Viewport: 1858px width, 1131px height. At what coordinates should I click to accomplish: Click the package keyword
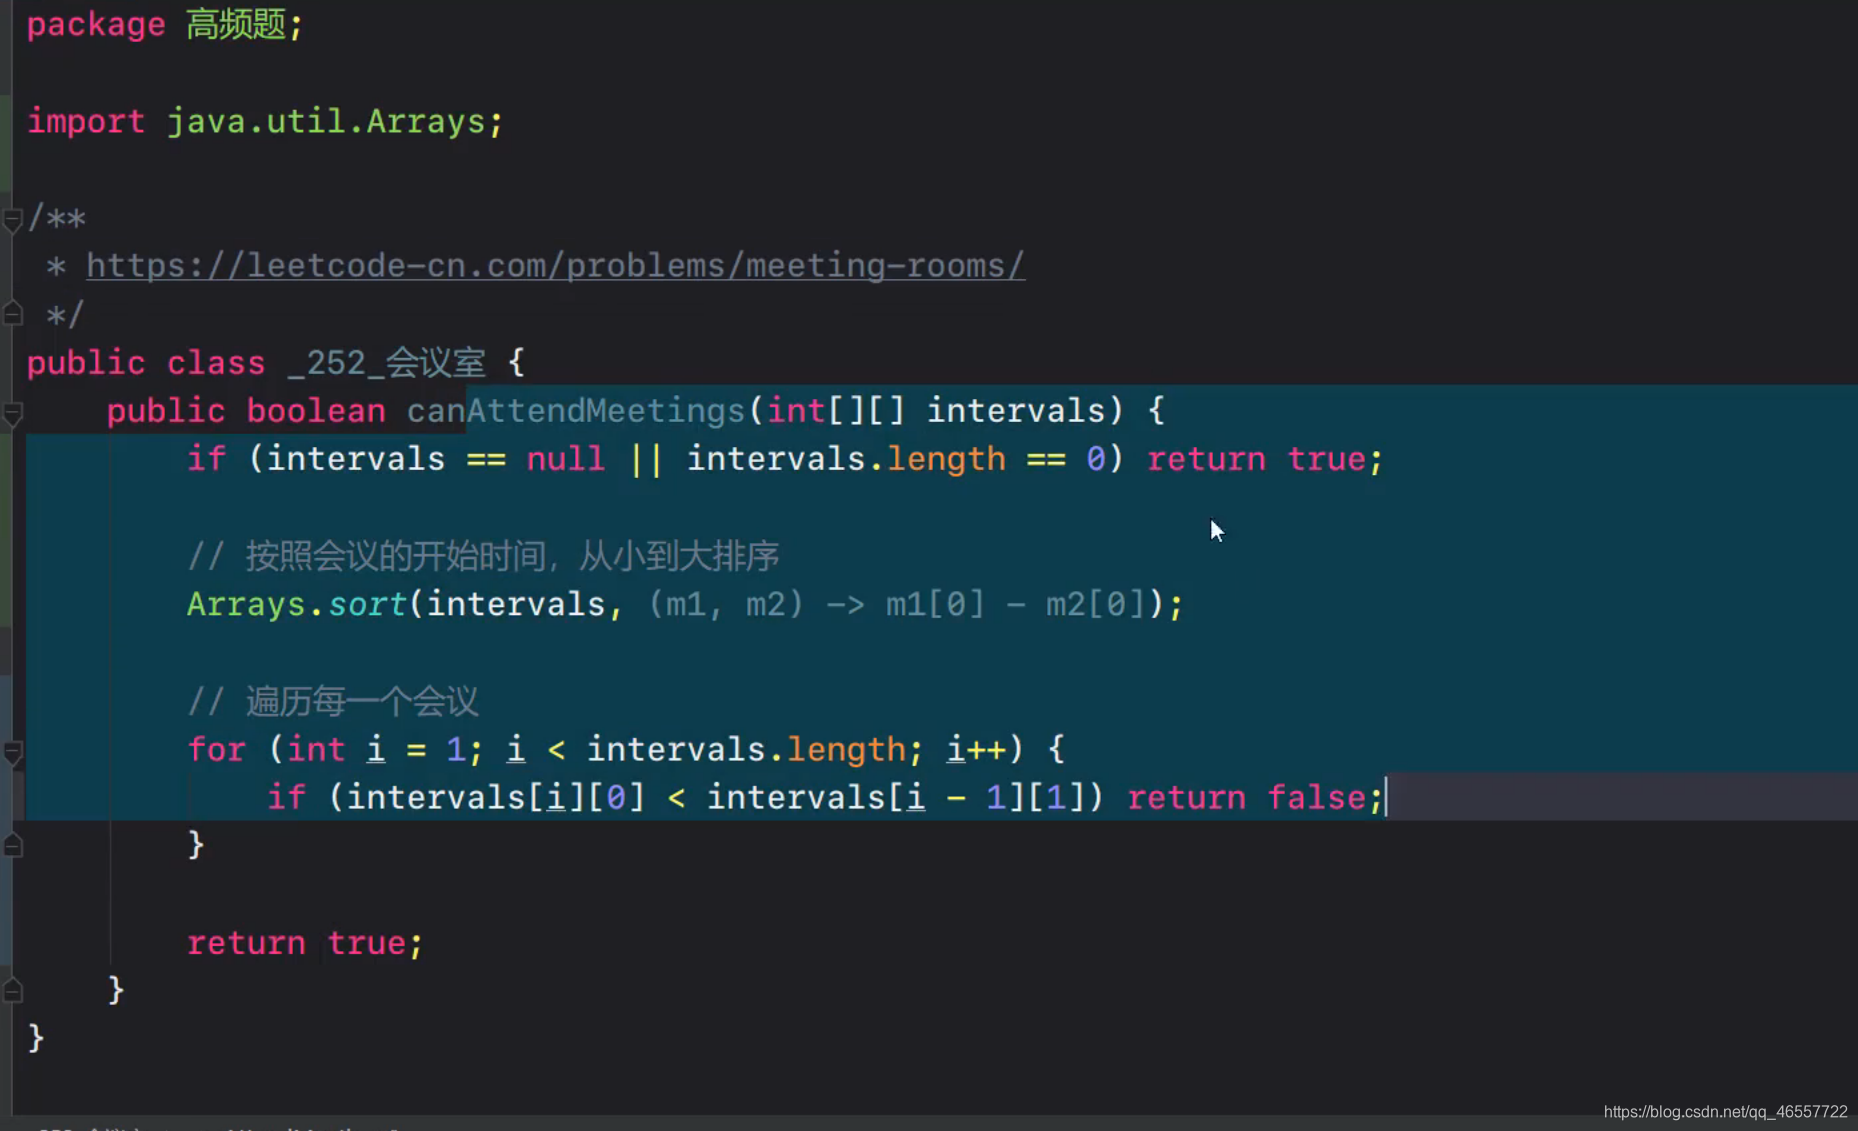(96, 24)
